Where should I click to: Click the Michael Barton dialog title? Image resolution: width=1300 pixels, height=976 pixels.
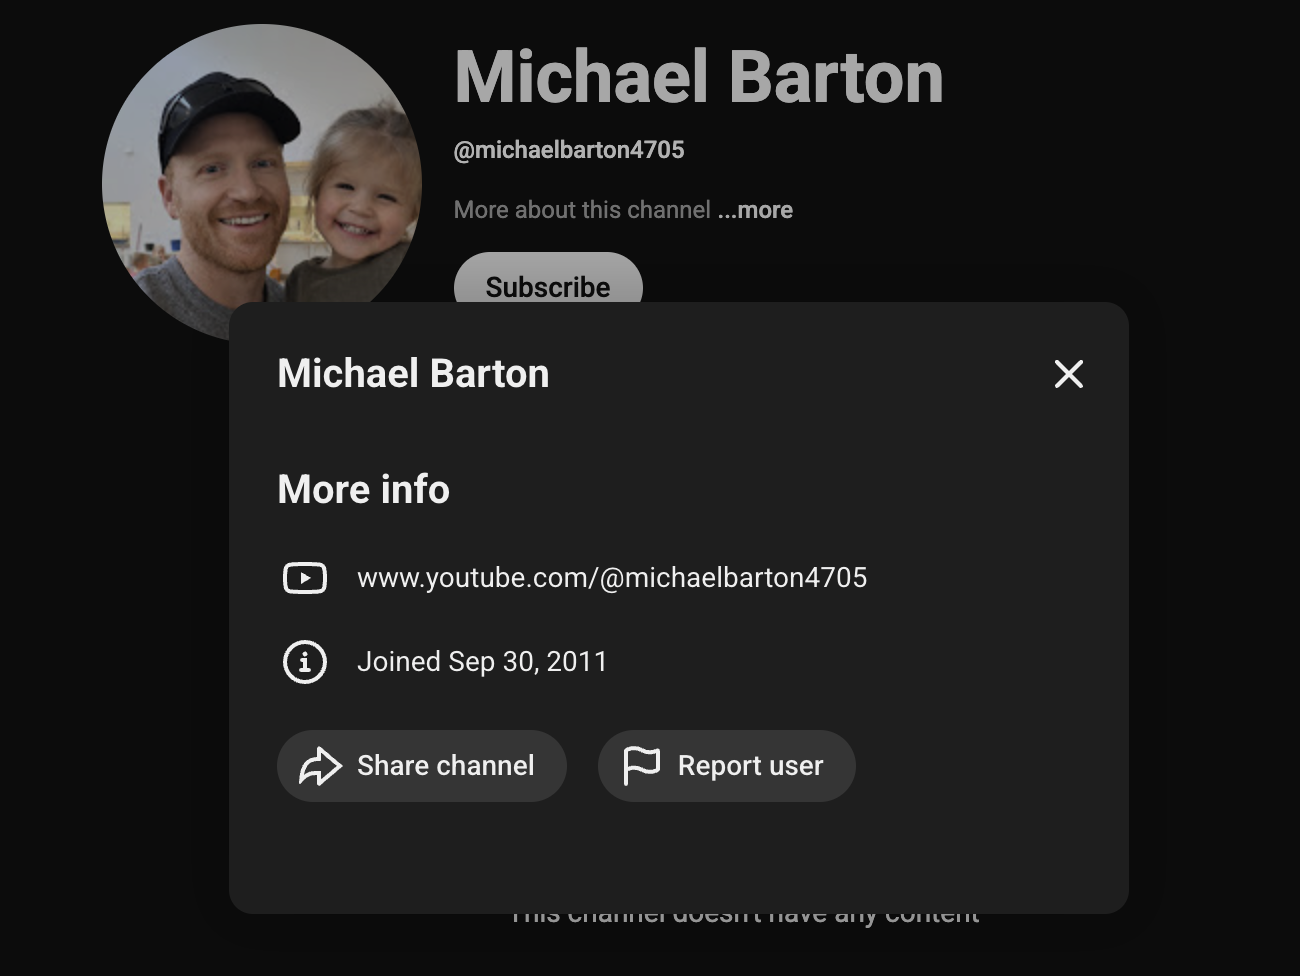[413, 373]
